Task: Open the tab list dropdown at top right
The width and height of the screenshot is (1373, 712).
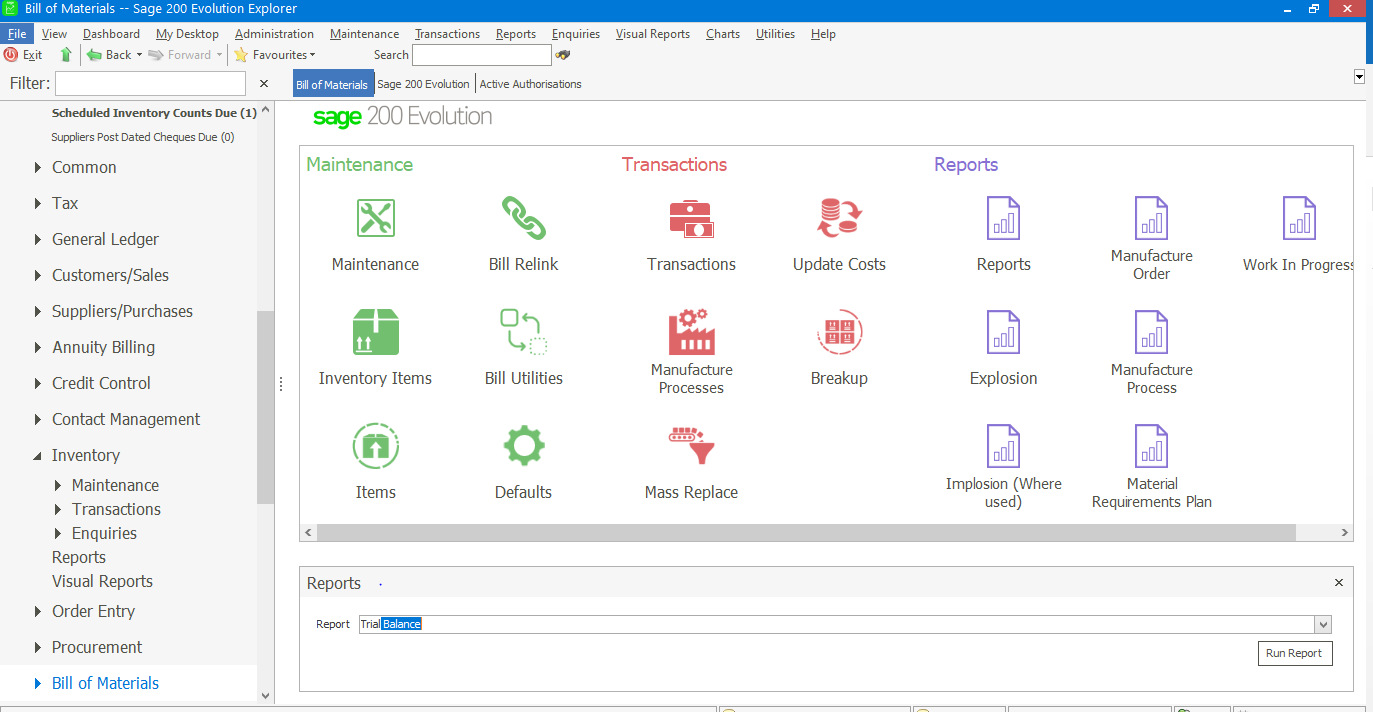Action: [x=1359, y=77]
